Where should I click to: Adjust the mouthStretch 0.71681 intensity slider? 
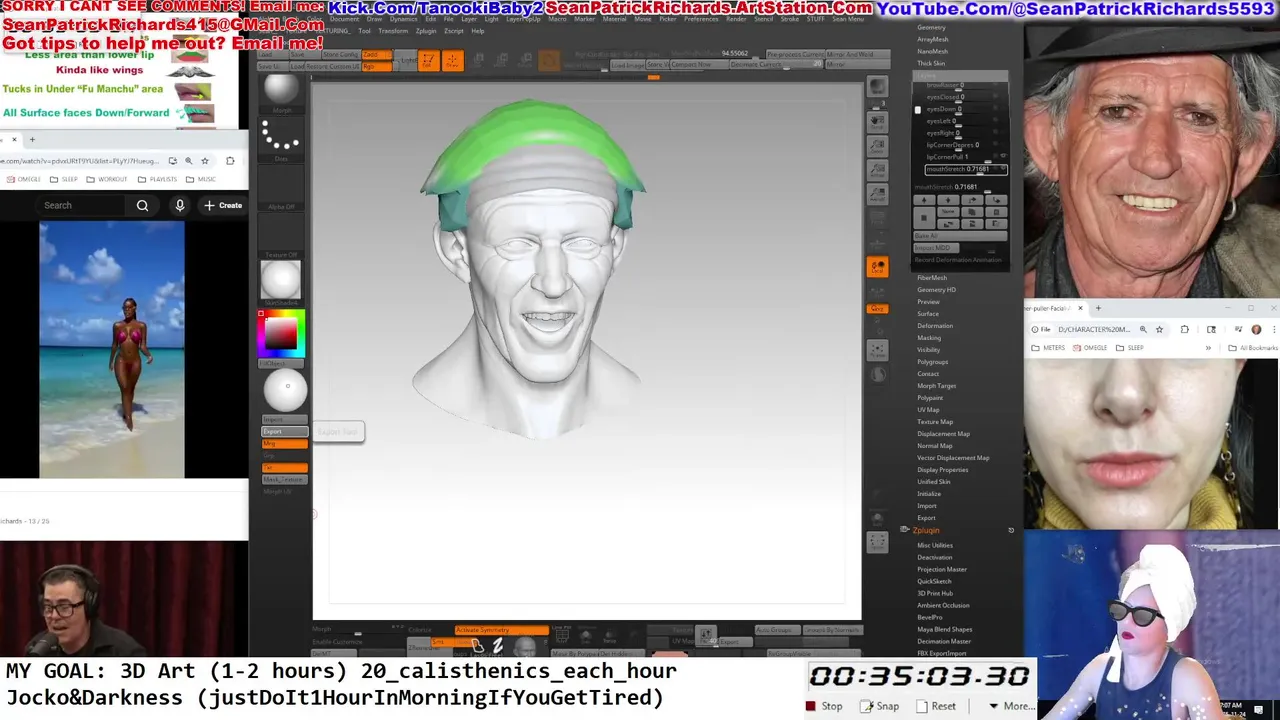pos(961,187)
